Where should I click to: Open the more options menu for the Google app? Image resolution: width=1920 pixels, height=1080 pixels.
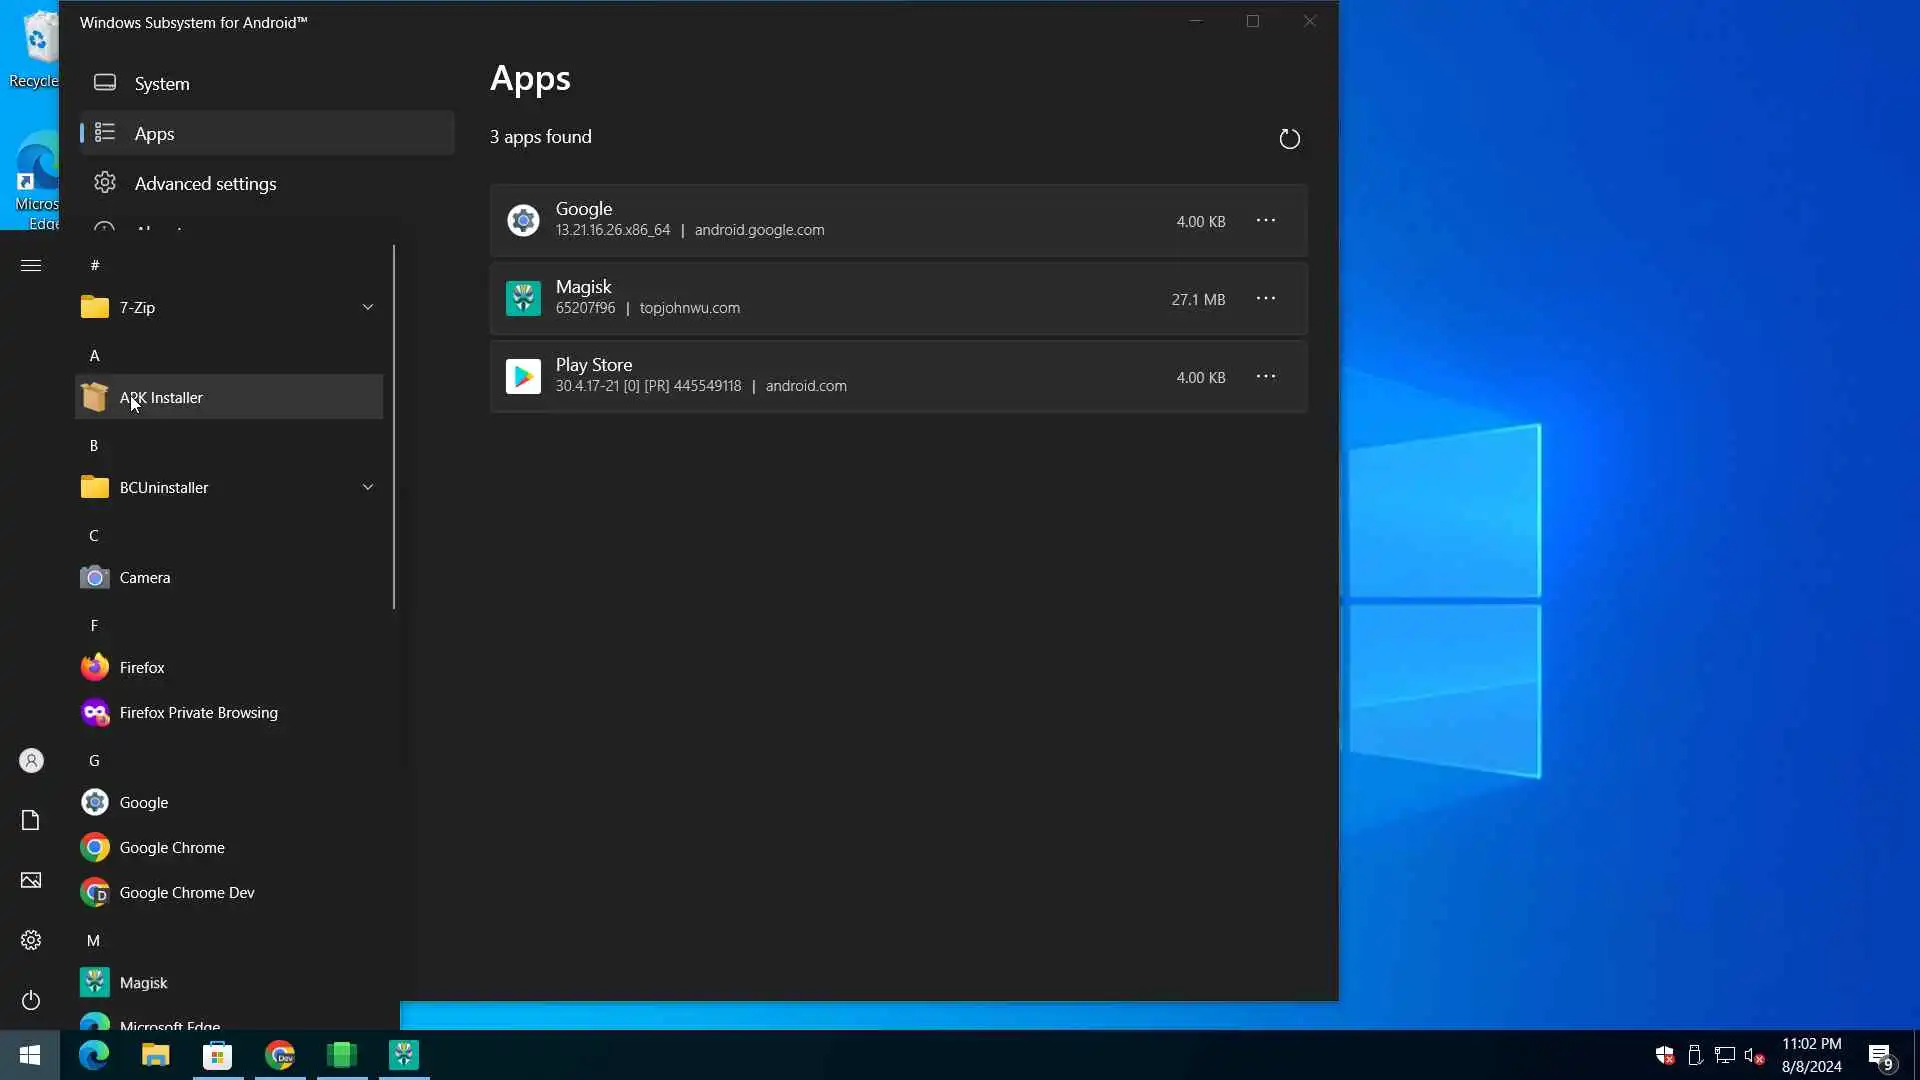pyautogui.click(x=1266, y=221)
